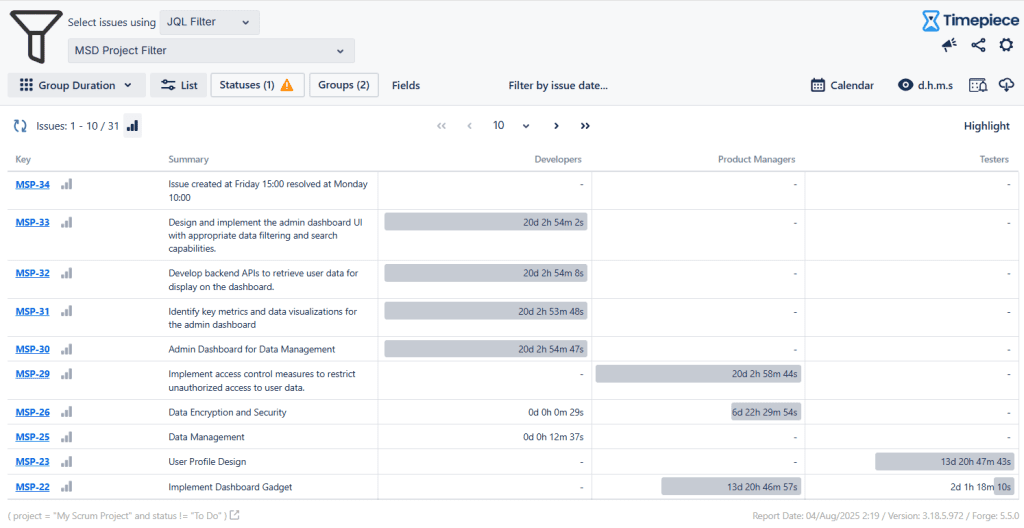Refresh the issues list
This screenshot has height=528, width=1024.
pyautogui.click(x=20, y=125)
